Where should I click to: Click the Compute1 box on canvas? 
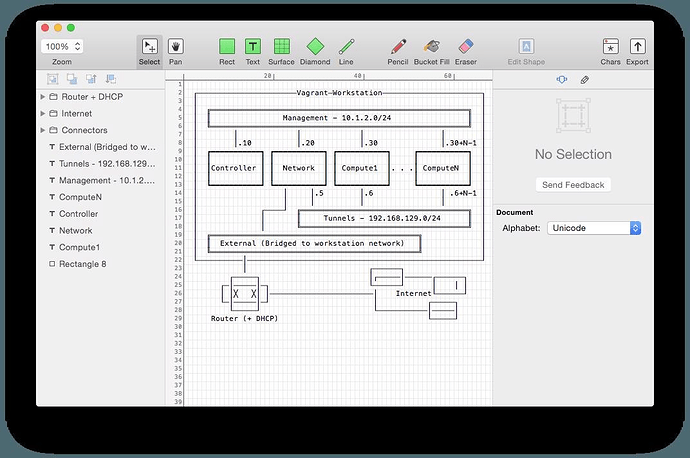[x=362, y=169]
